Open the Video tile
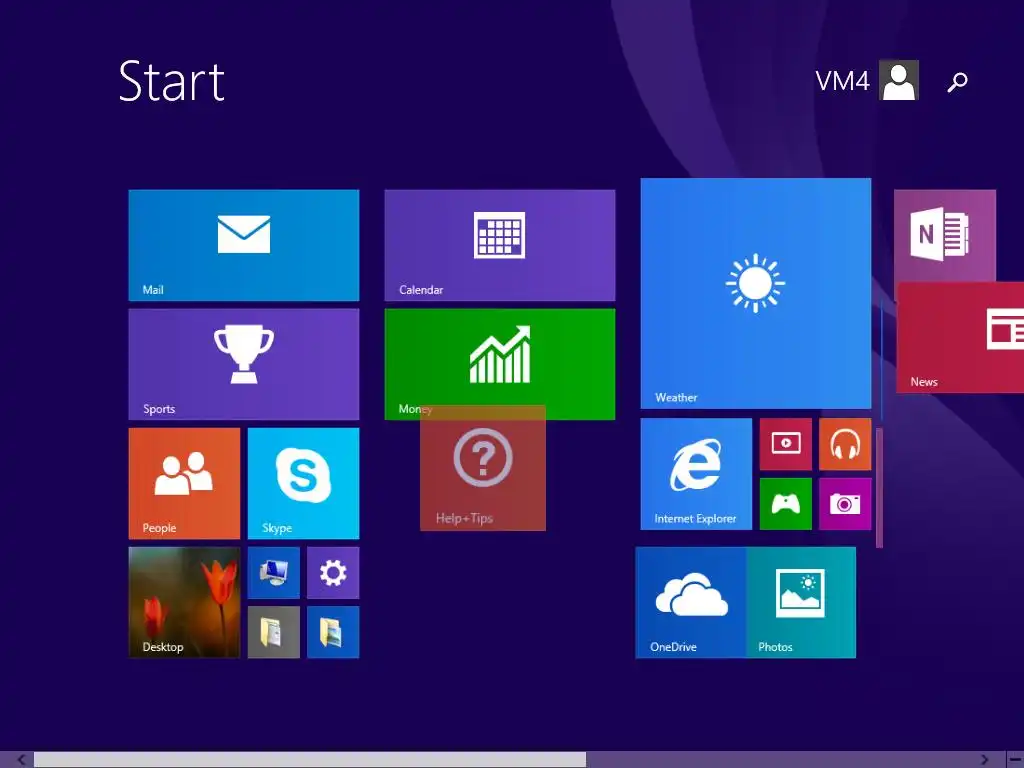The height and width of the screenshot is (768, 1024). coord(786,444)
